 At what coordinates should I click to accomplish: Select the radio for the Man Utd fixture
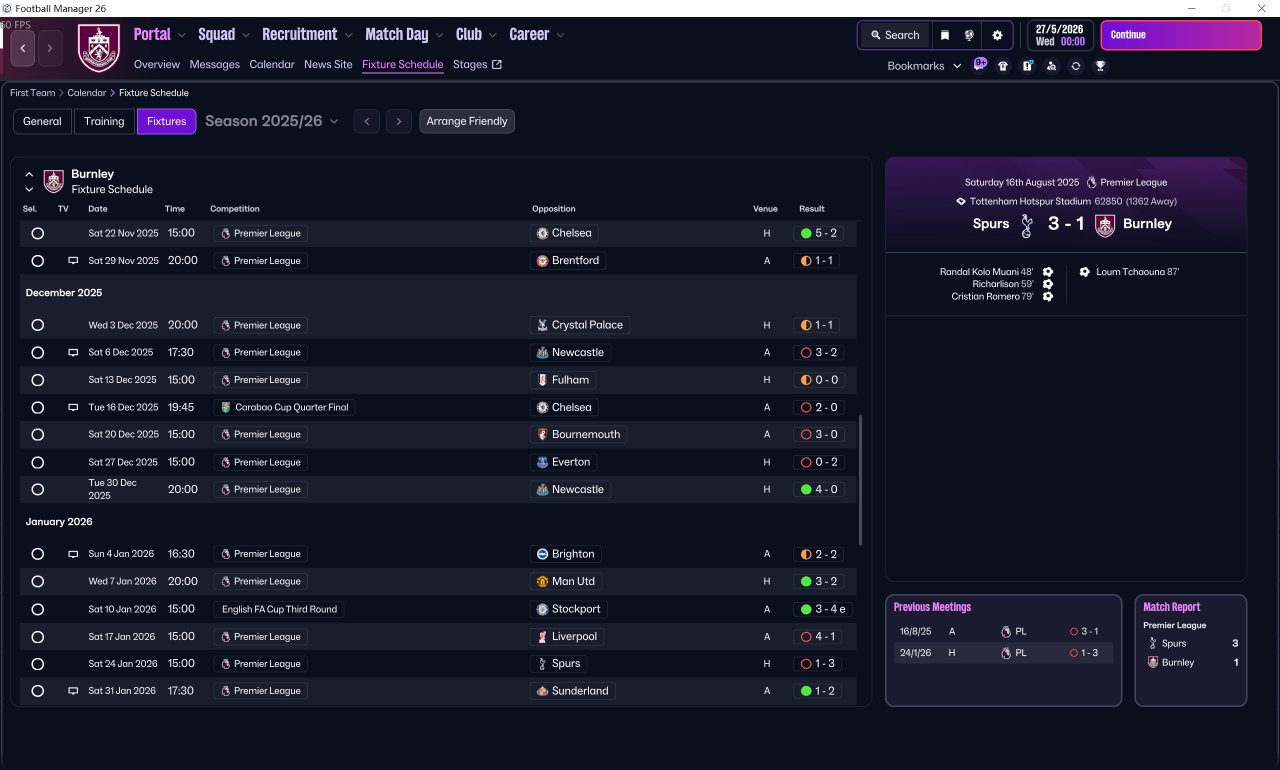[x=37, y=581]
